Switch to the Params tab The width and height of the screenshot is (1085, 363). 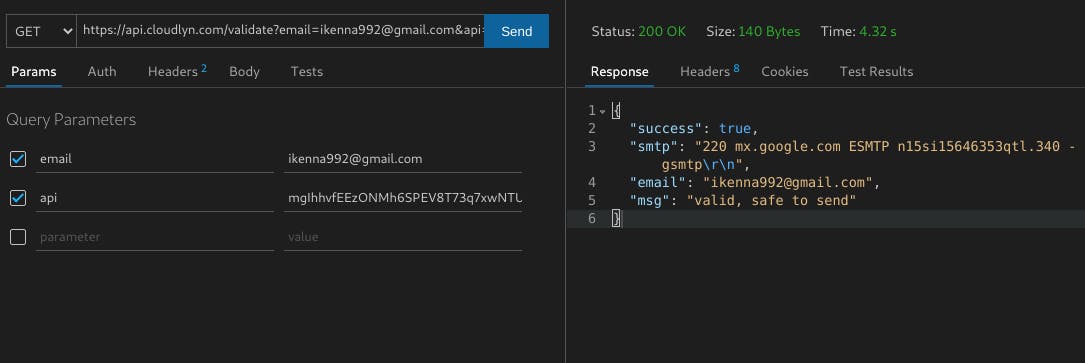pos(34,71)
